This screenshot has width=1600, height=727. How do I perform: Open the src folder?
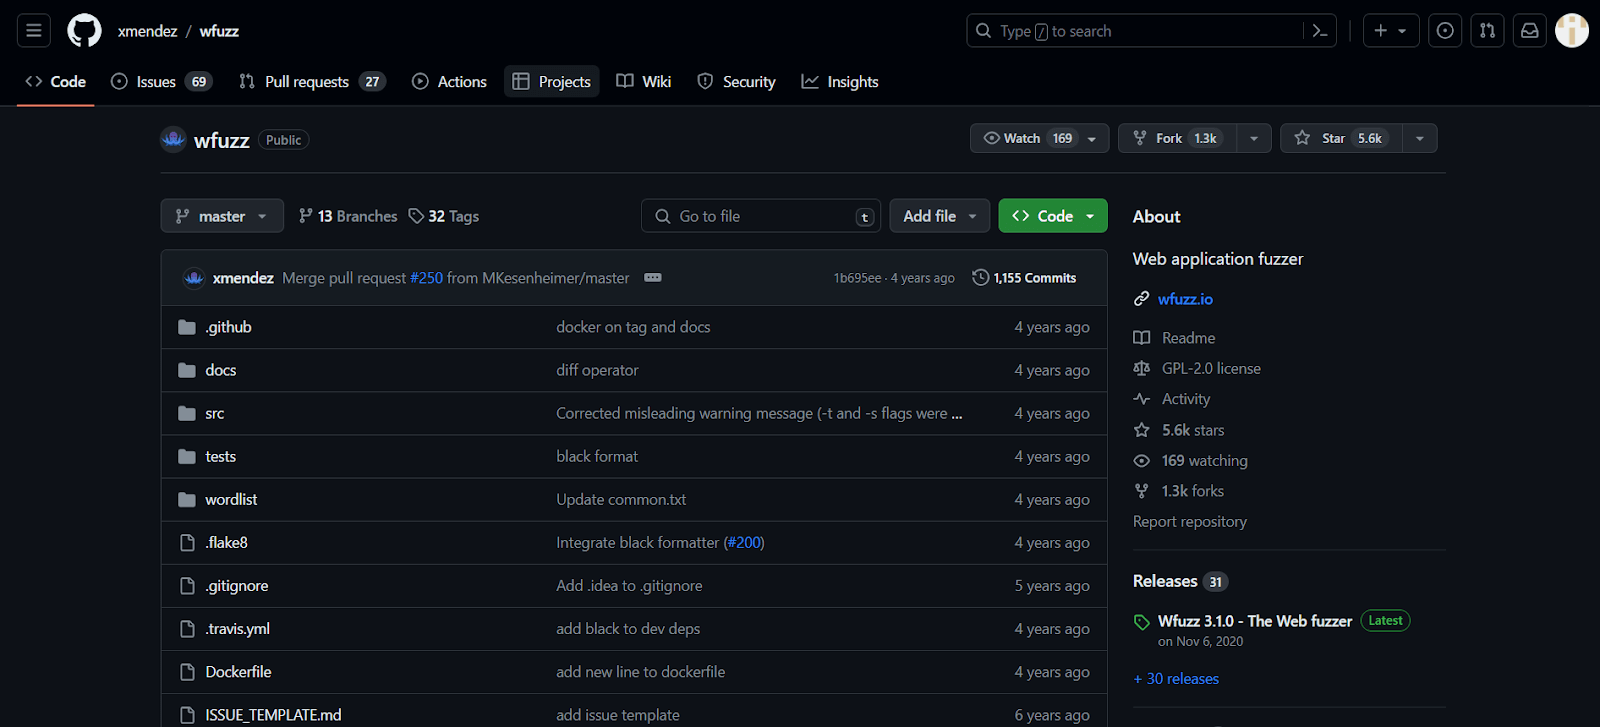(215, 413)
